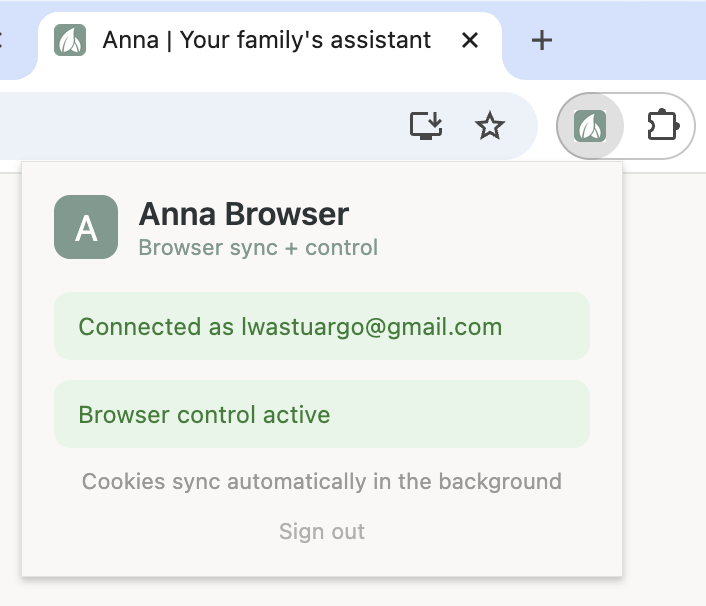Click the green 'A' avatar logo in popup
Image resolution: width=706 pixels, height=606 pixels.
click(x=86, y=227)
